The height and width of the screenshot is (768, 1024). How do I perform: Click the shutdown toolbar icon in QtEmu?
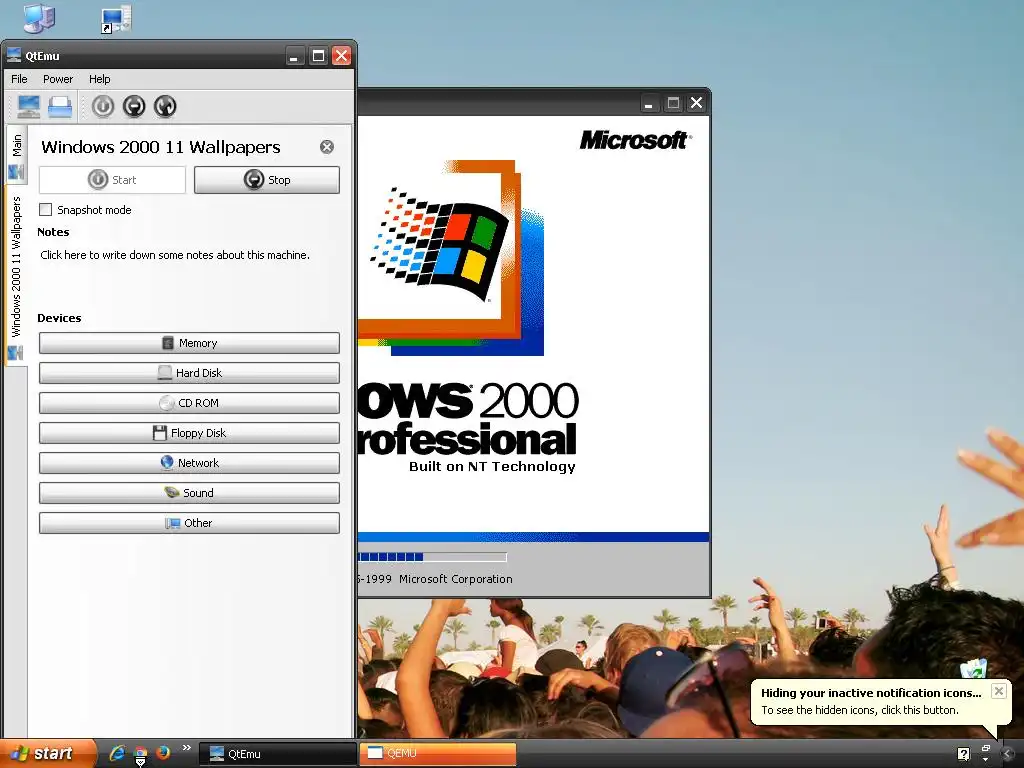(134, 106)
